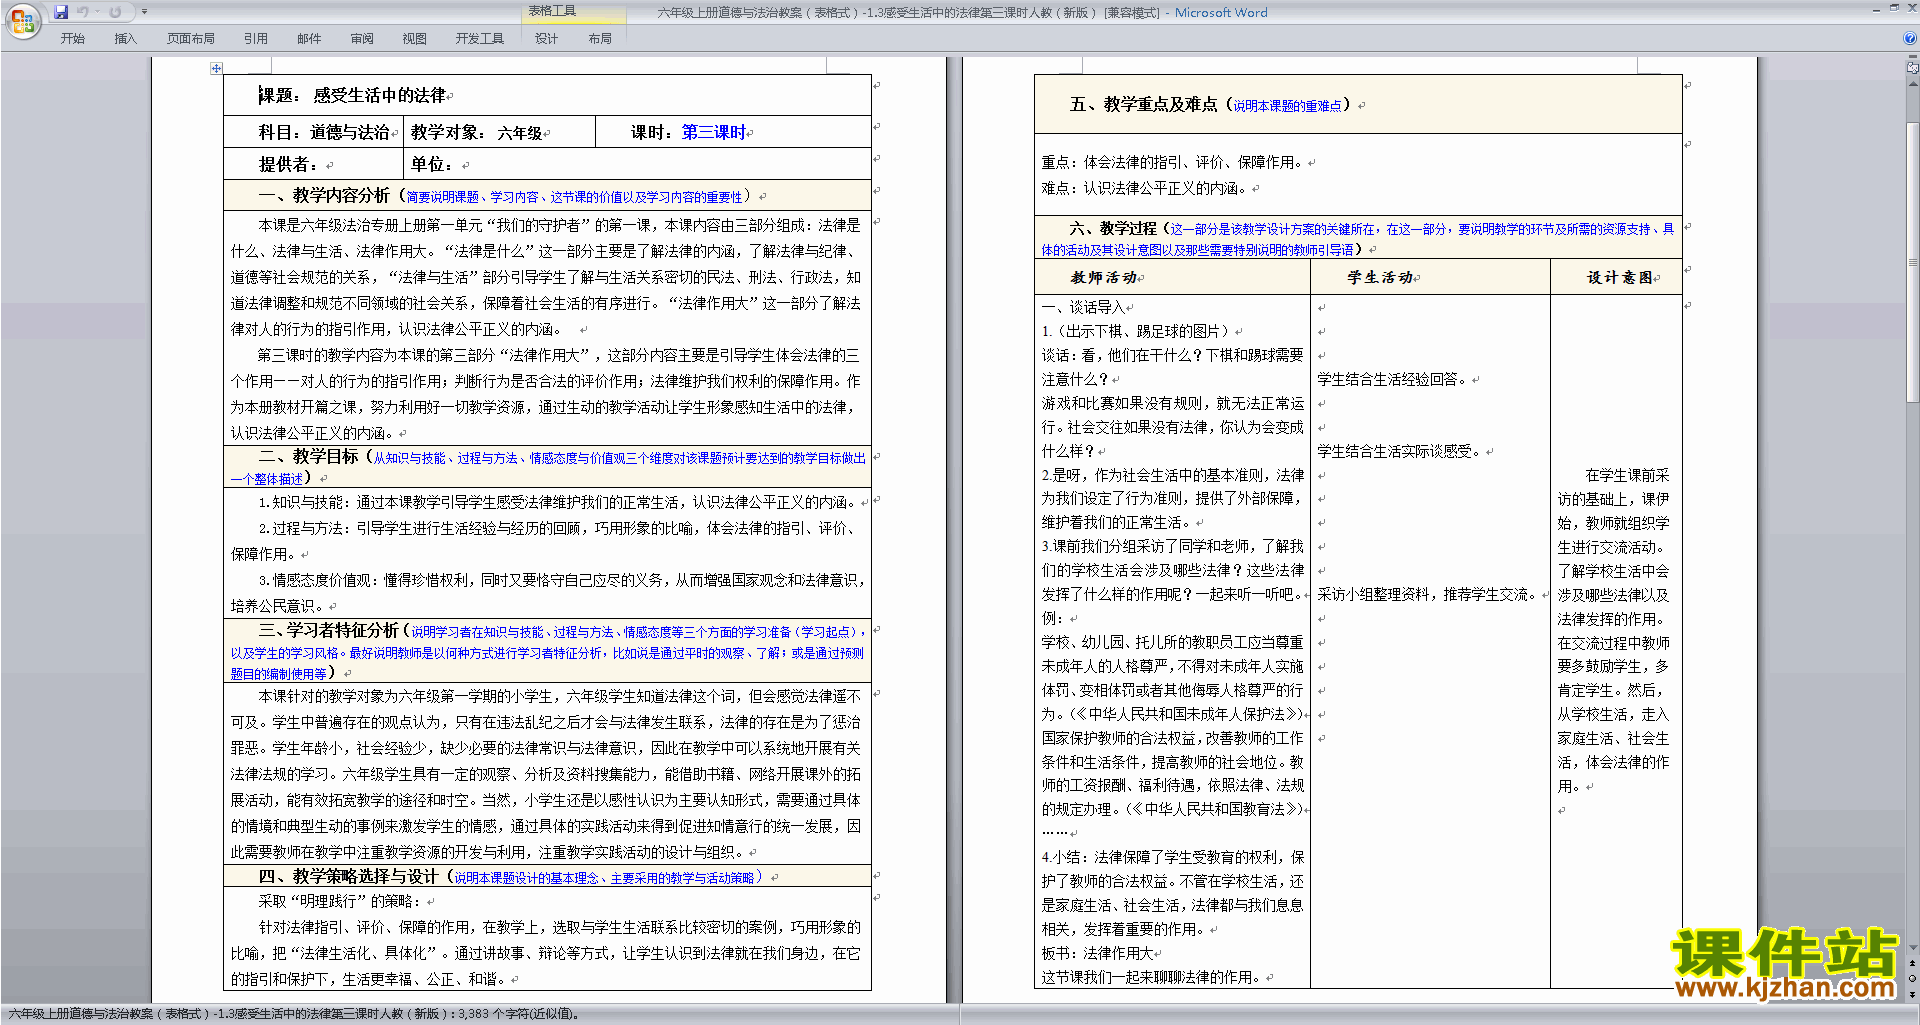Click the 教学对象：六年级 cell
This screenshot has width=1920, height=1025.
pos(499,132)
